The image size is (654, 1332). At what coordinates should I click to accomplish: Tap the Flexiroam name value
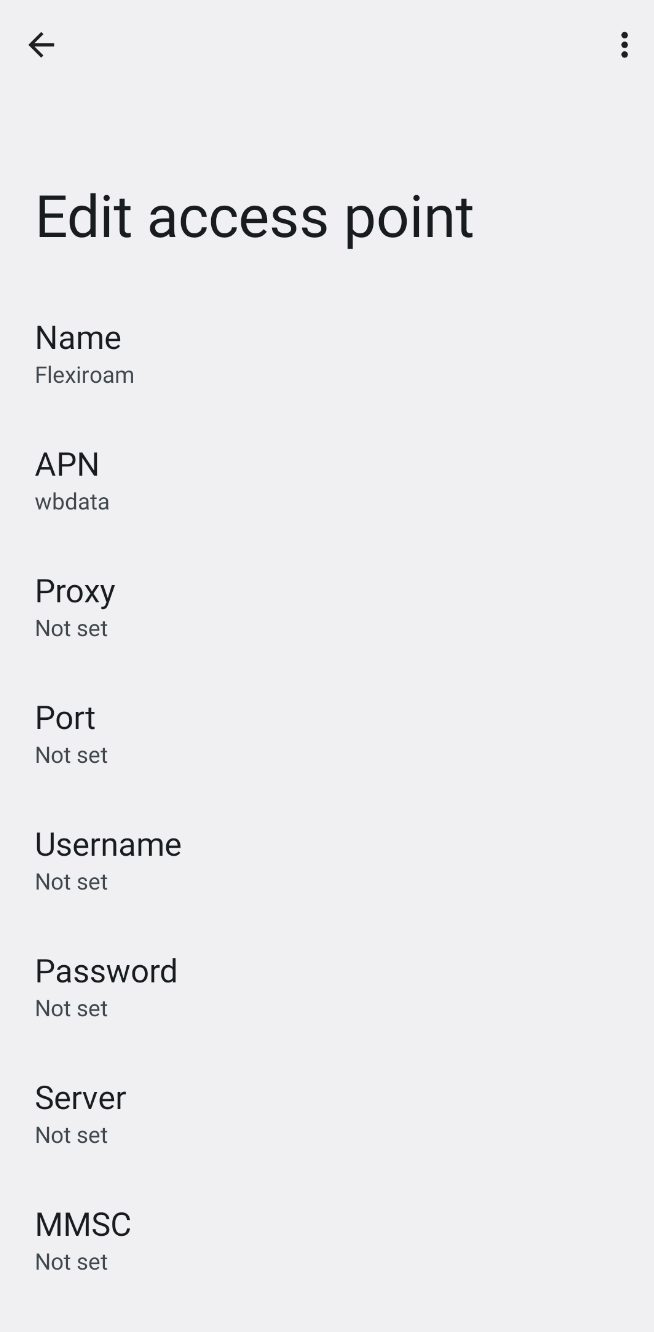coord(84,375)
